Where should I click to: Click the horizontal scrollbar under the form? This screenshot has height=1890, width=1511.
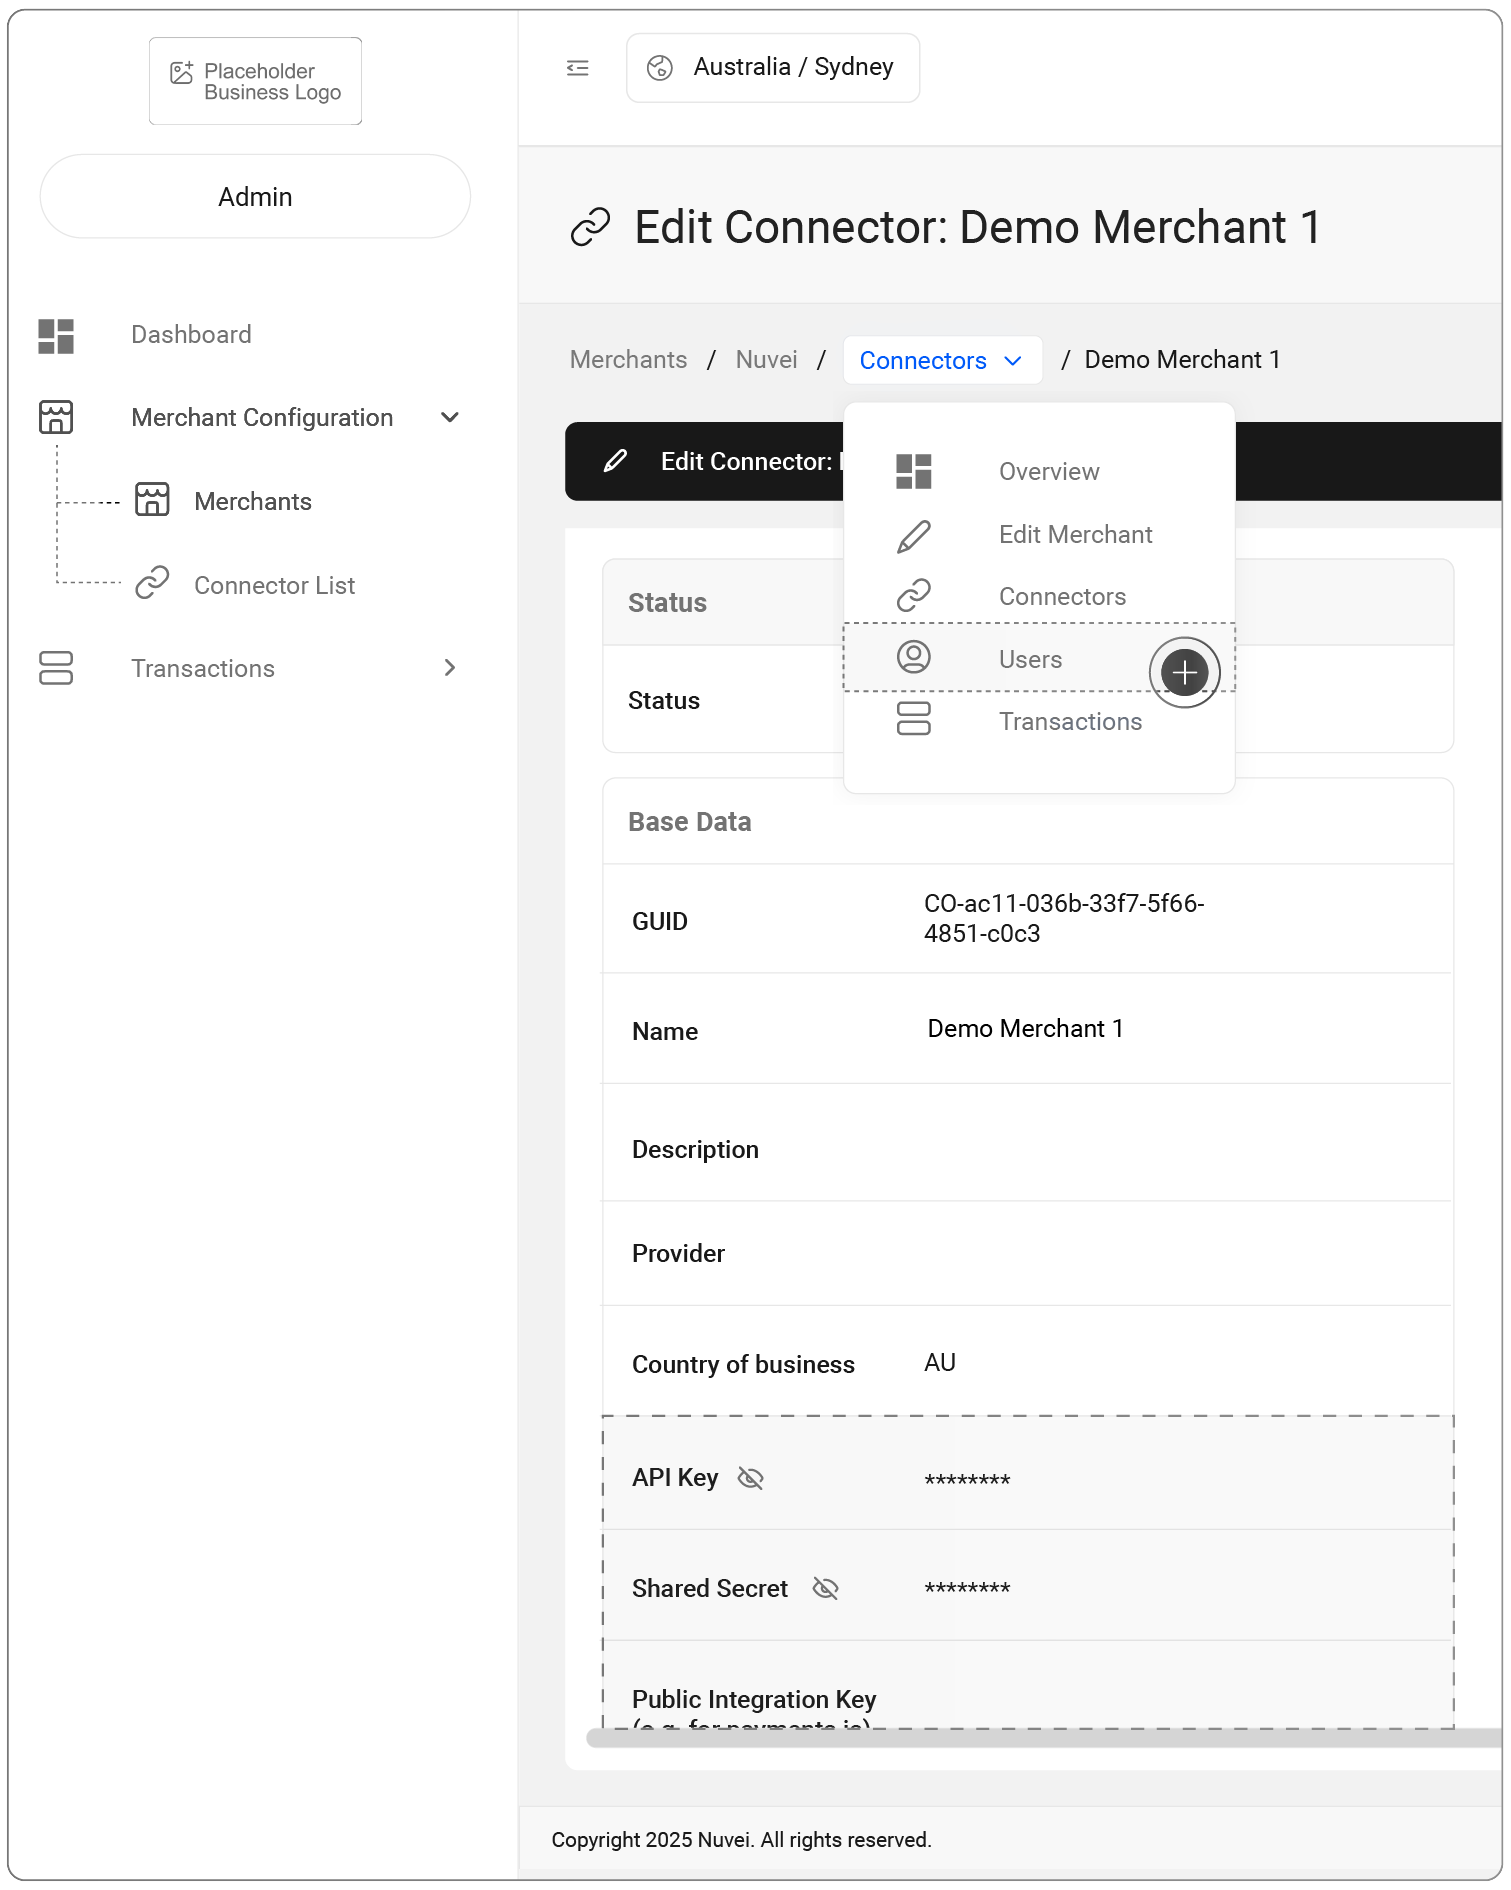click(1043, 1738)
